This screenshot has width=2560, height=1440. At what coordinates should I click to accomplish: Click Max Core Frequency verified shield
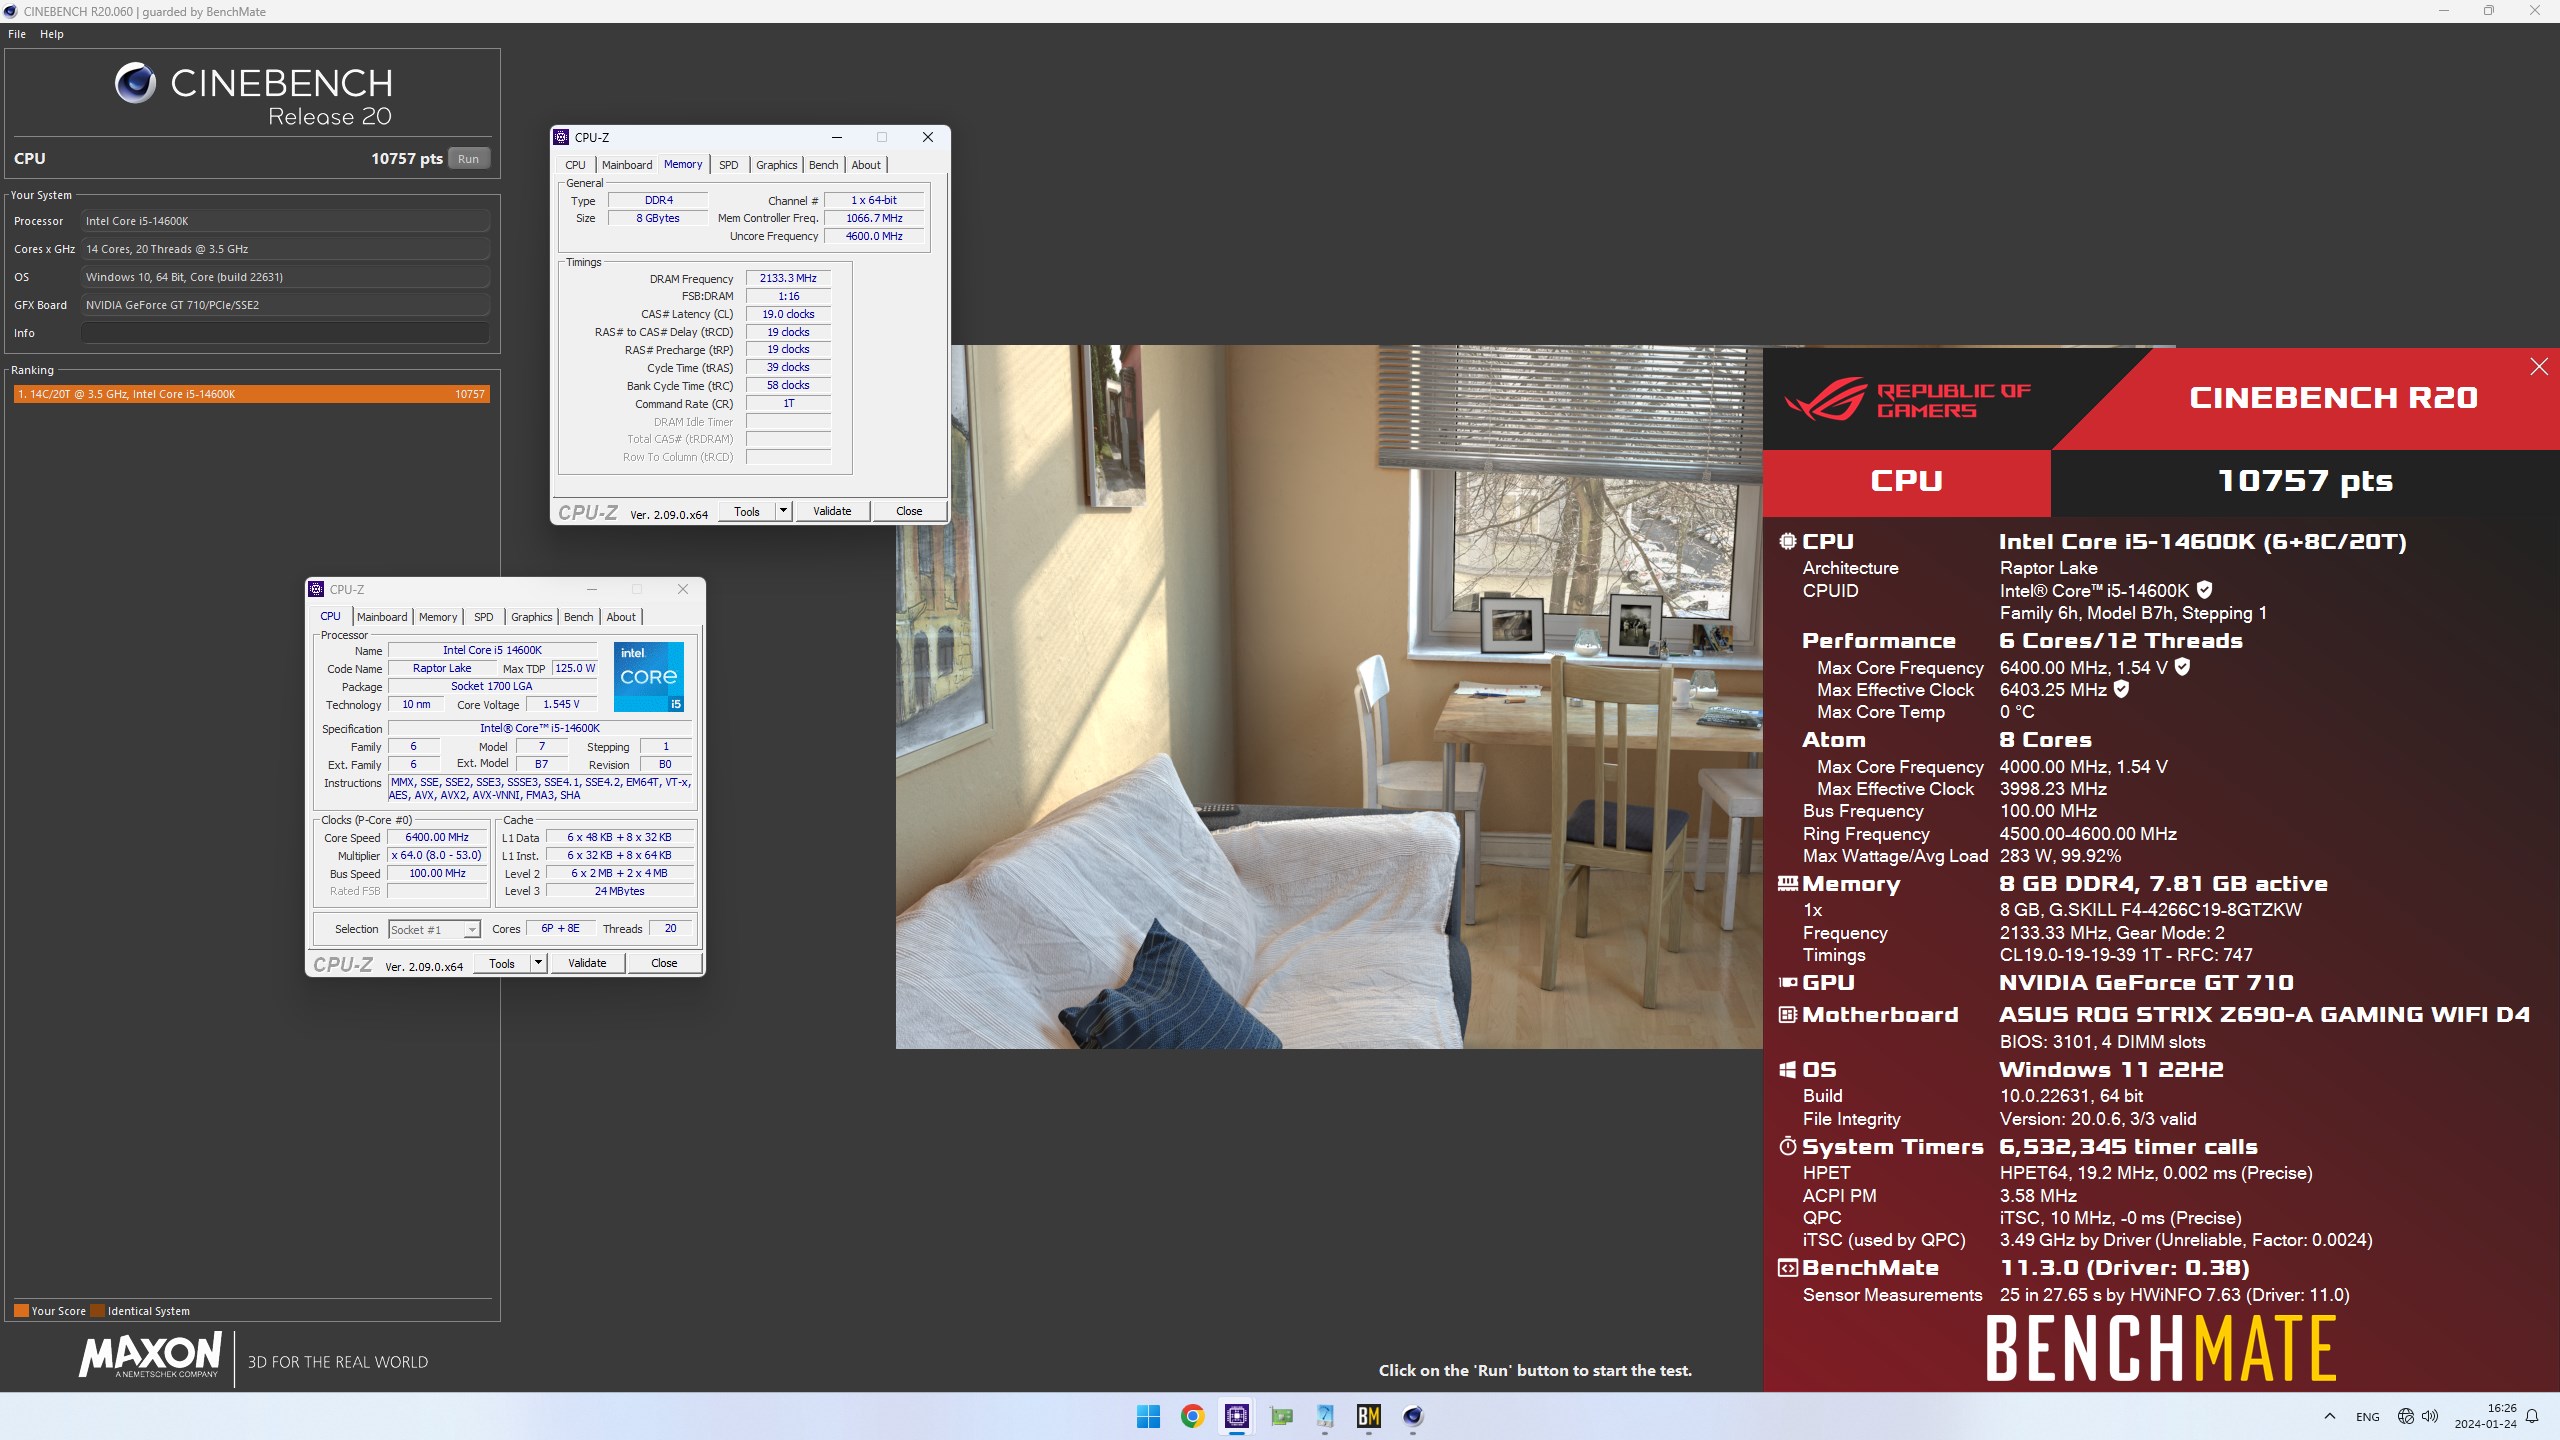2183,667
